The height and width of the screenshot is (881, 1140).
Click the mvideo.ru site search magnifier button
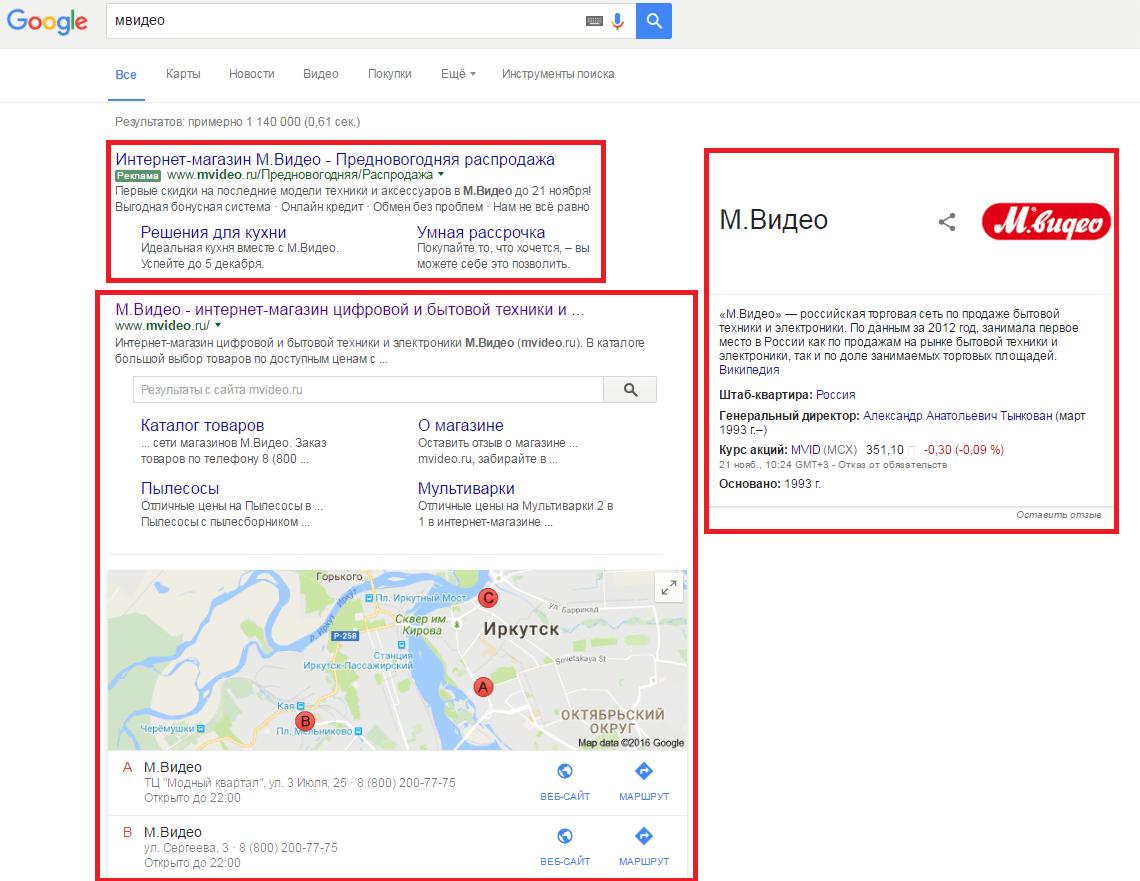tap(630, 390)
